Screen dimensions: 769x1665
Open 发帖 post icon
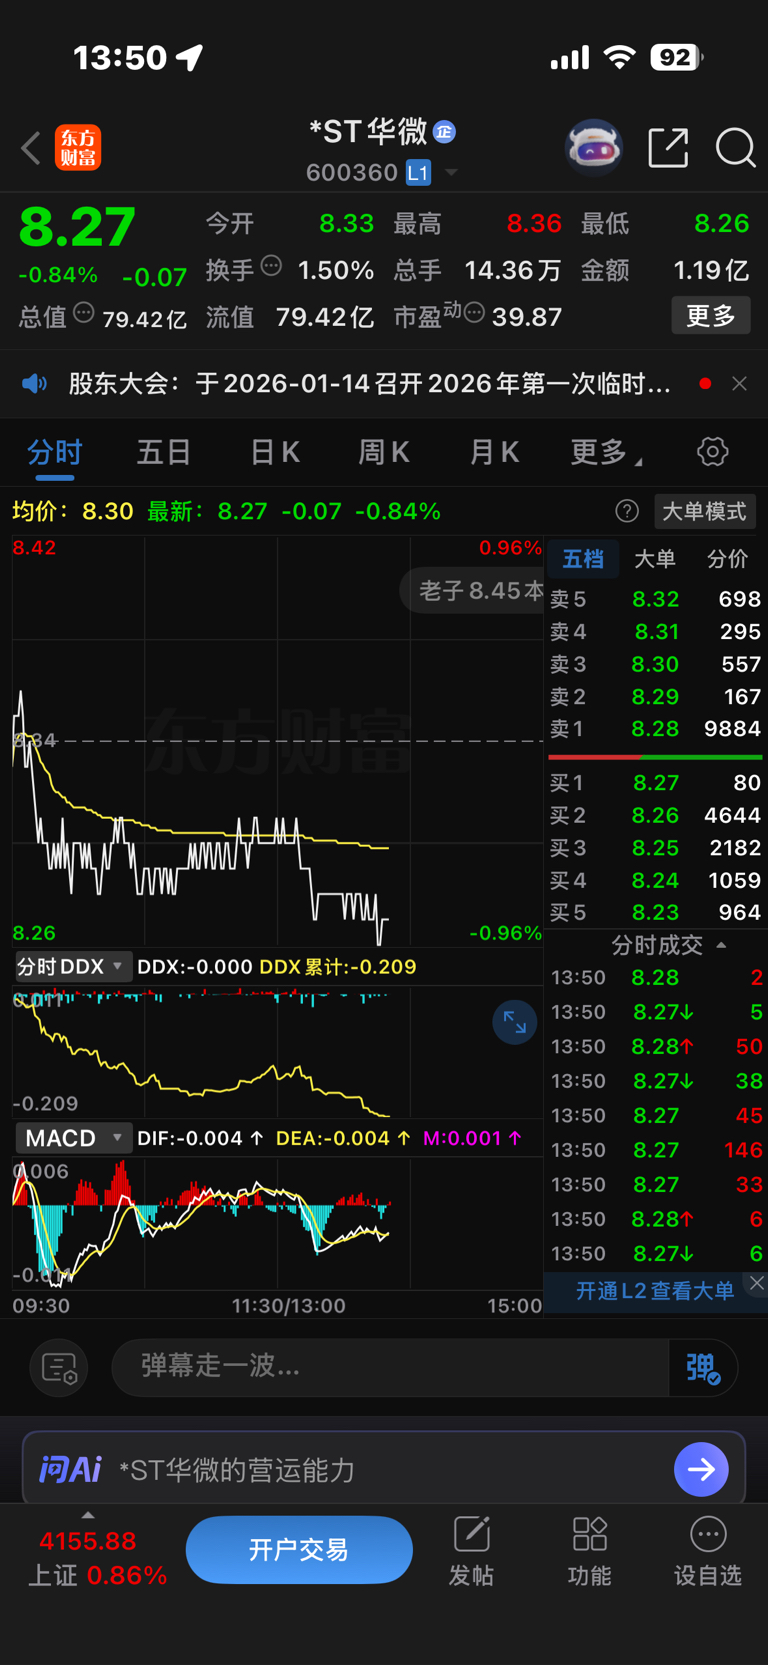pos(471,1552)
